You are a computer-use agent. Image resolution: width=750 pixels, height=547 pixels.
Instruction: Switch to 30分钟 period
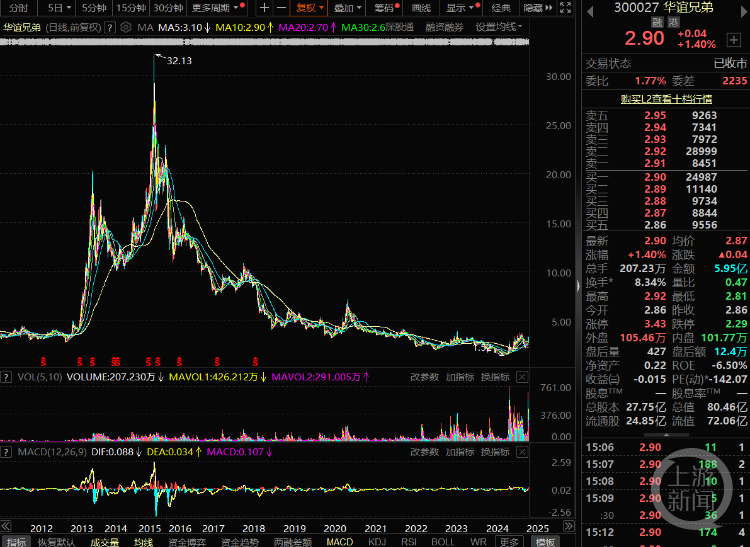(168, 8)
